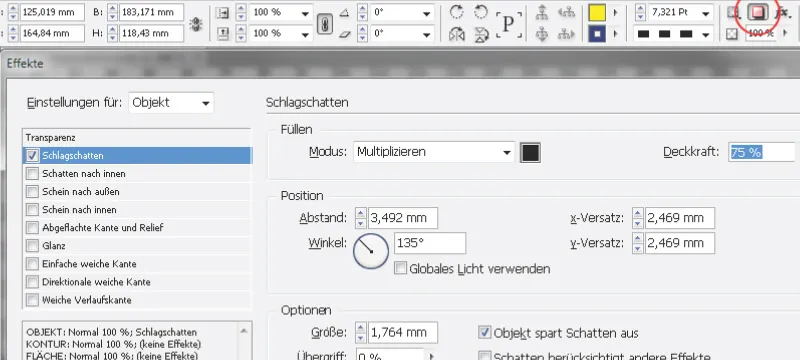Click the shadow angle dial
The height and width of the screenshot is (360, 800).
point(371,251)
